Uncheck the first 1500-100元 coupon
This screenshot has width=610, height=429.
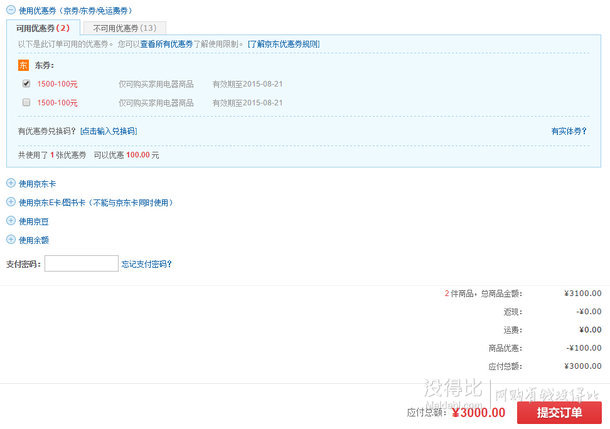[x=26, y=84]
